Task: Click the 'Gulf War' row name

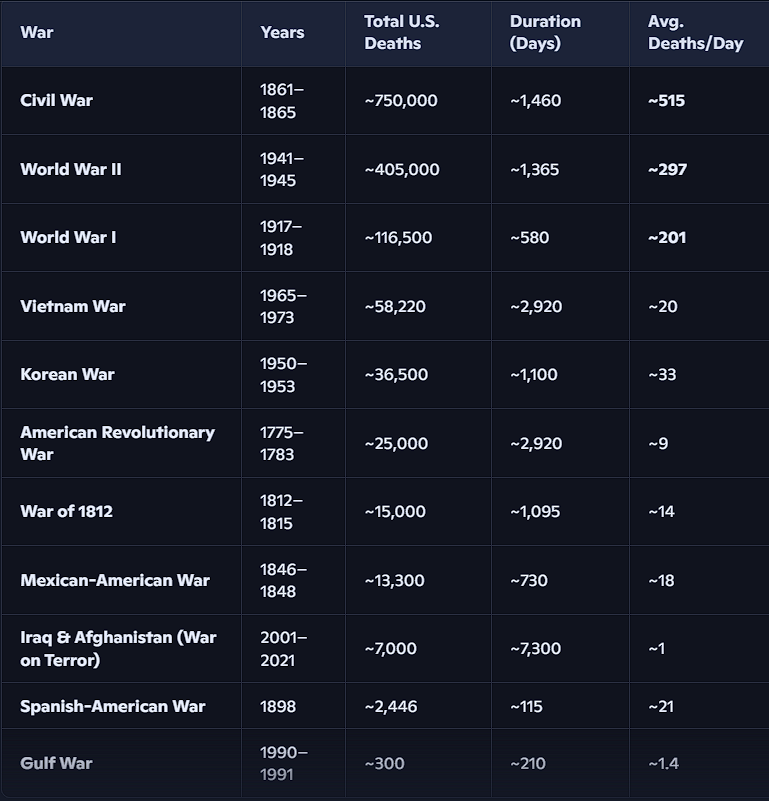Action: (x=56, y=763)
